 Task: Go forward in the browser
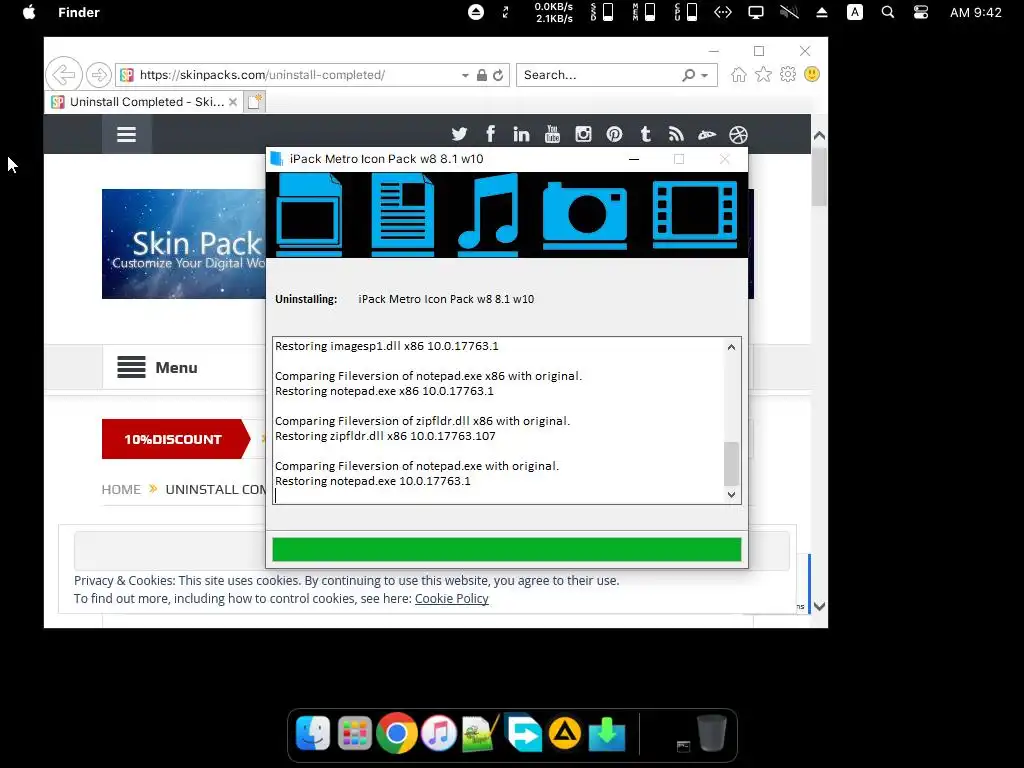pos(99,75)
